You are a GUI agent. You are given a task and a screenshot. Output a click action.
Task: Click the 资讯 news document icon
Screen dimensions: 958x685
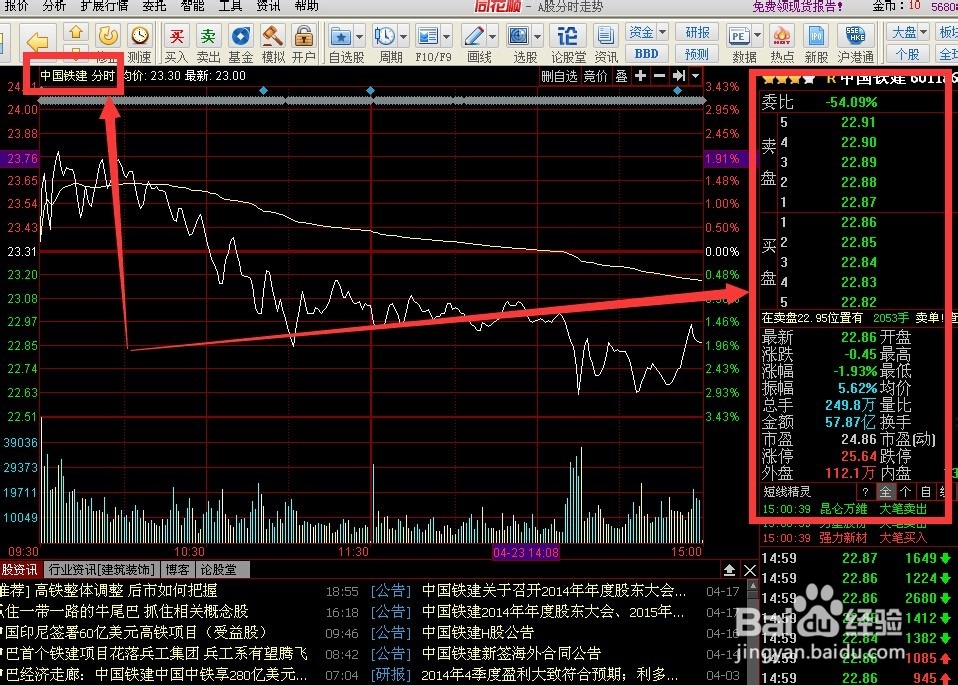(605, 37)
